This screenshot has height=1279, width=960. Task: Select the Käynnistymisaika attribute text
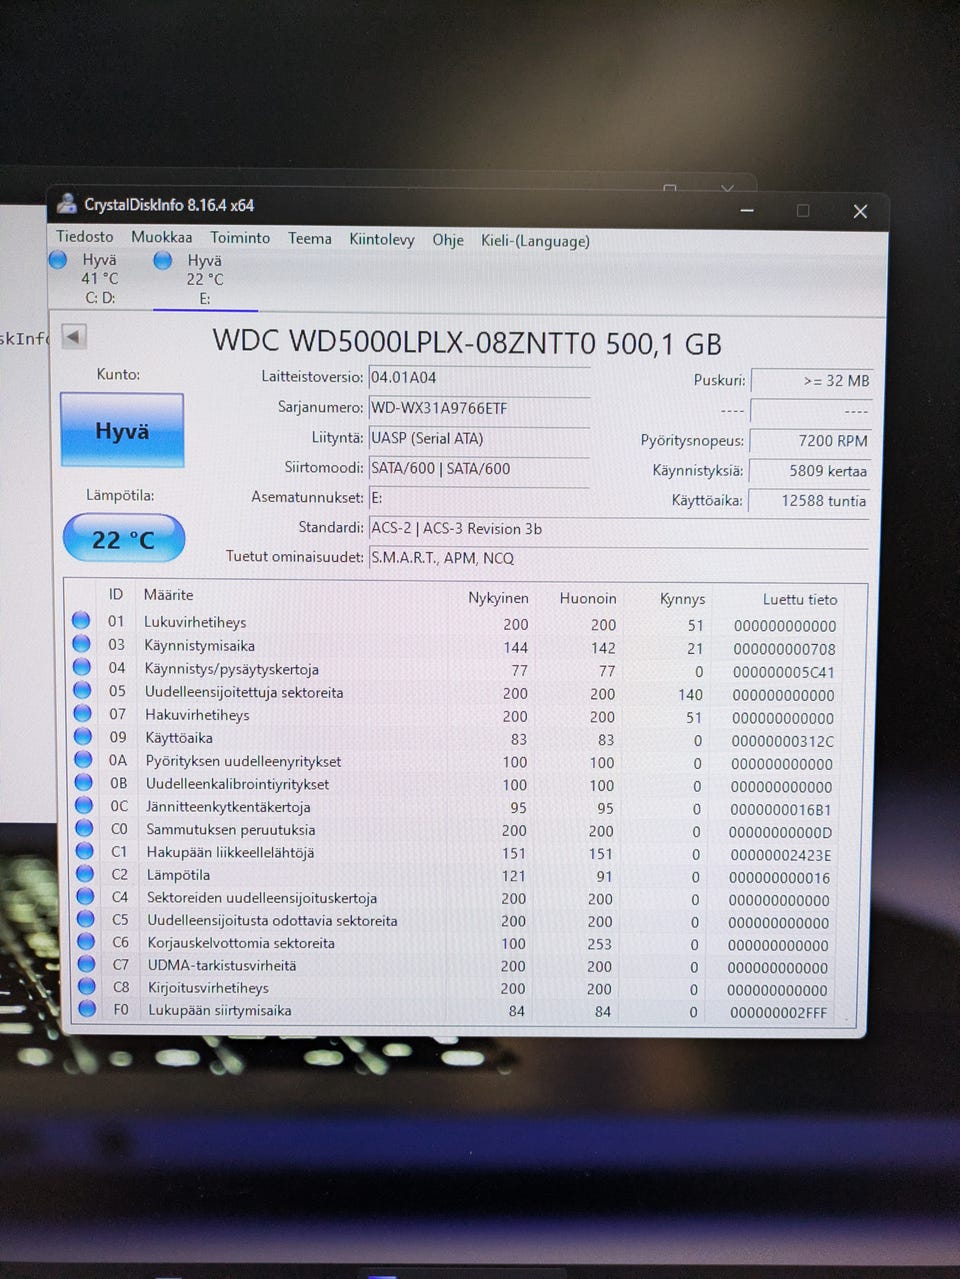click(200, 645)
